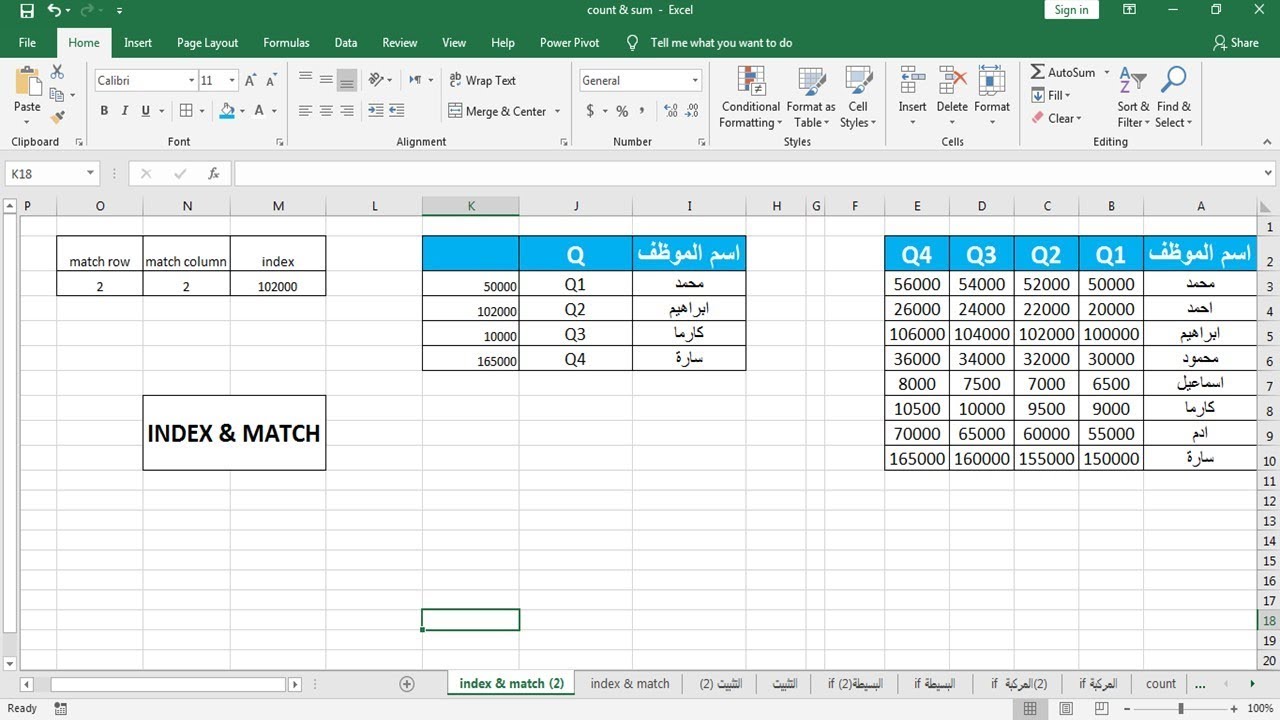This screenshot has width=1280, height=720.
Task: Toggle Wrap Text
Action: (482, 80)
